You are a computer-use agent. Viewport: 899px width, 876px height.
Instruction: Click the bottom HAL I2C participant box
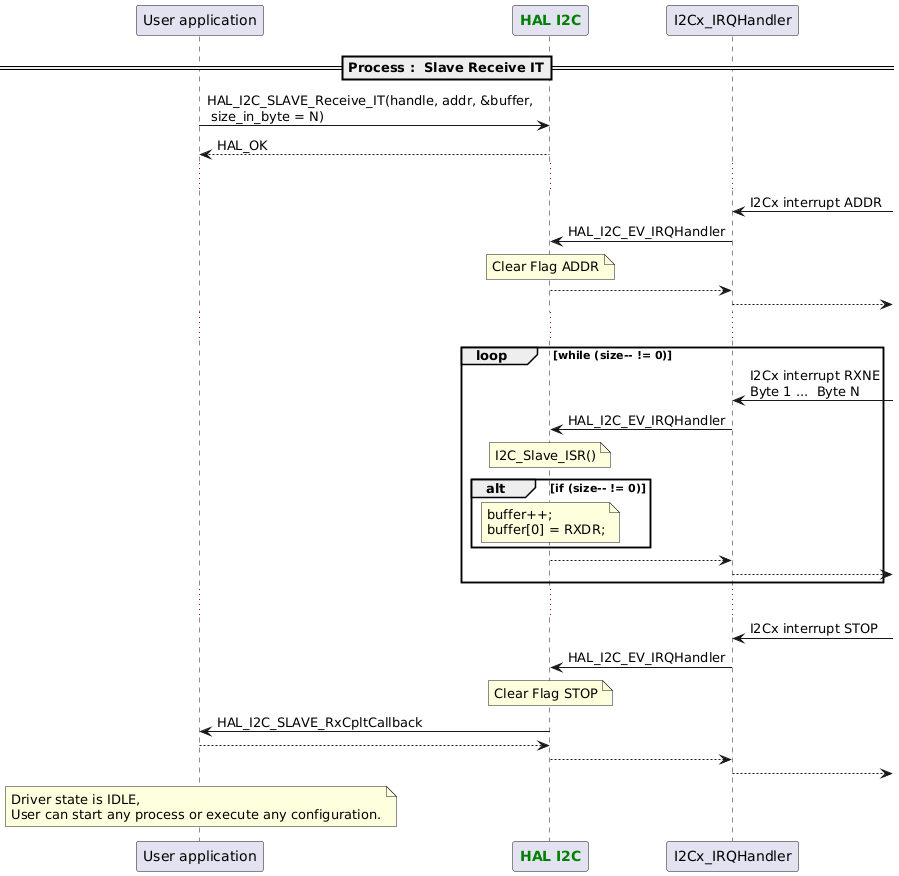click(x=550, y=856)
